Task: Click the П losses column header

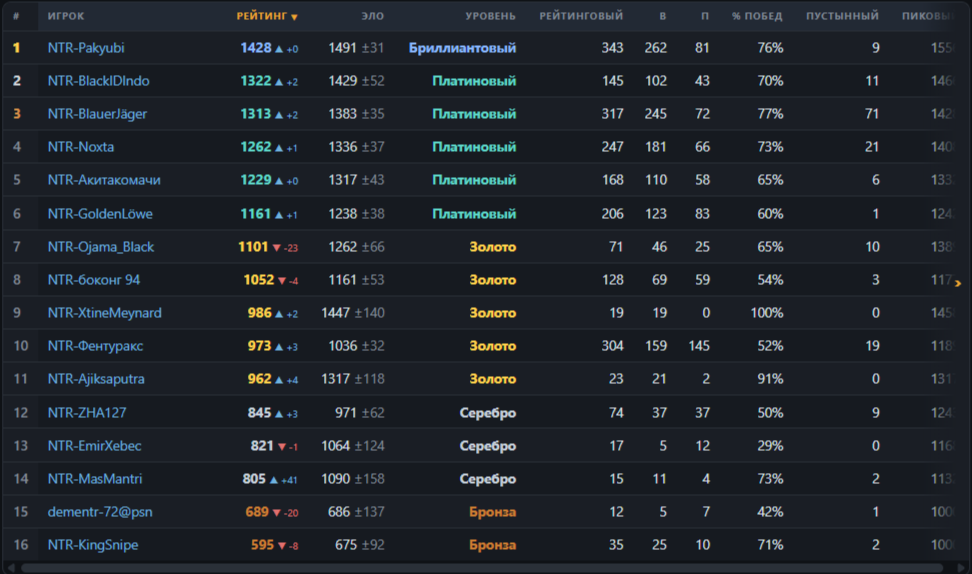Action: tap(705, 16)
